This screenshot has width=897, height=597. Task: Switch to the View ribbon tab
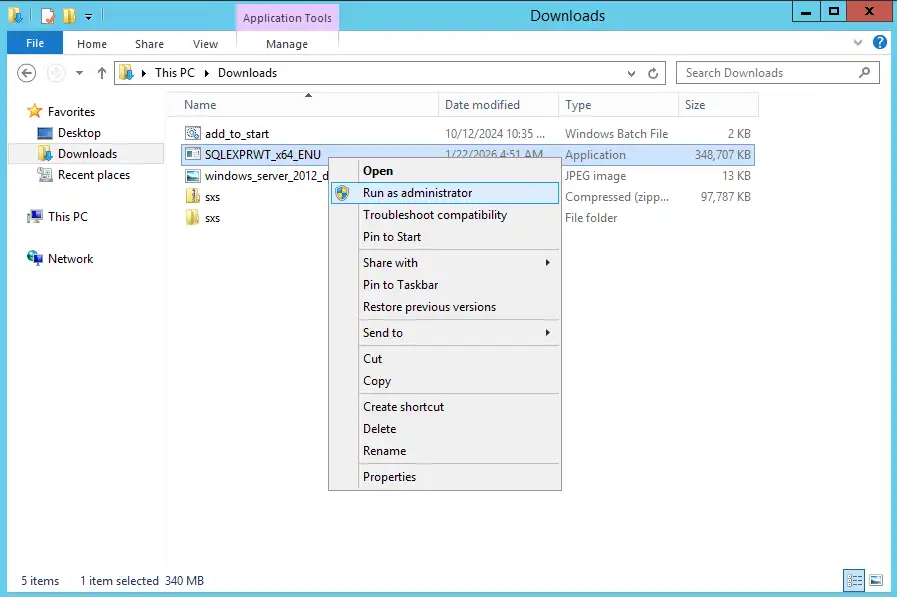tap(205, 44)
